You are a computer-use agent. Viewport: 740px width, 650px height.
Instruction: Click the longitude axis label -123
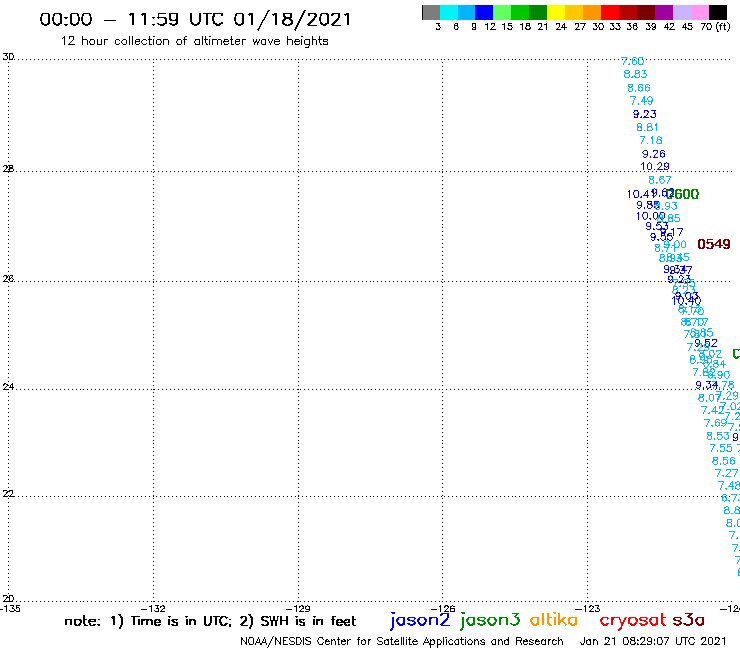coord(590,608)
